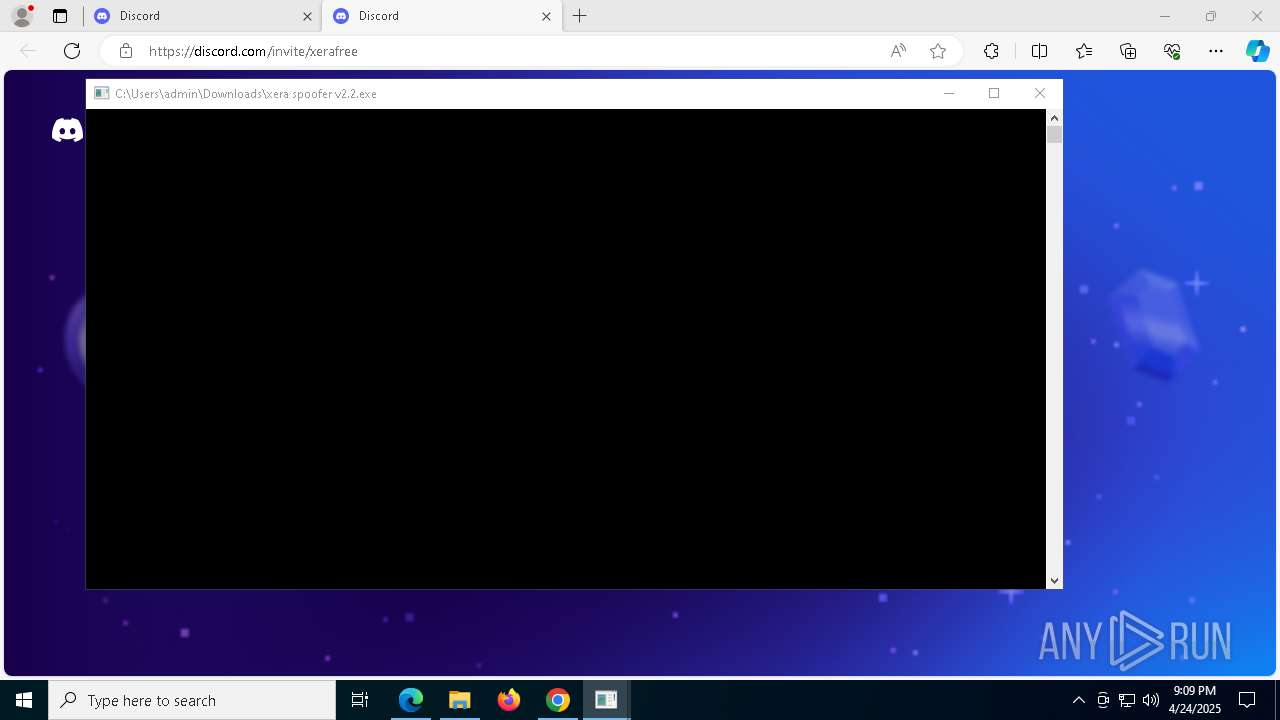Open Task View from the taskbar
This screenshot has height=720, width=1280.
tap(360, 700)
